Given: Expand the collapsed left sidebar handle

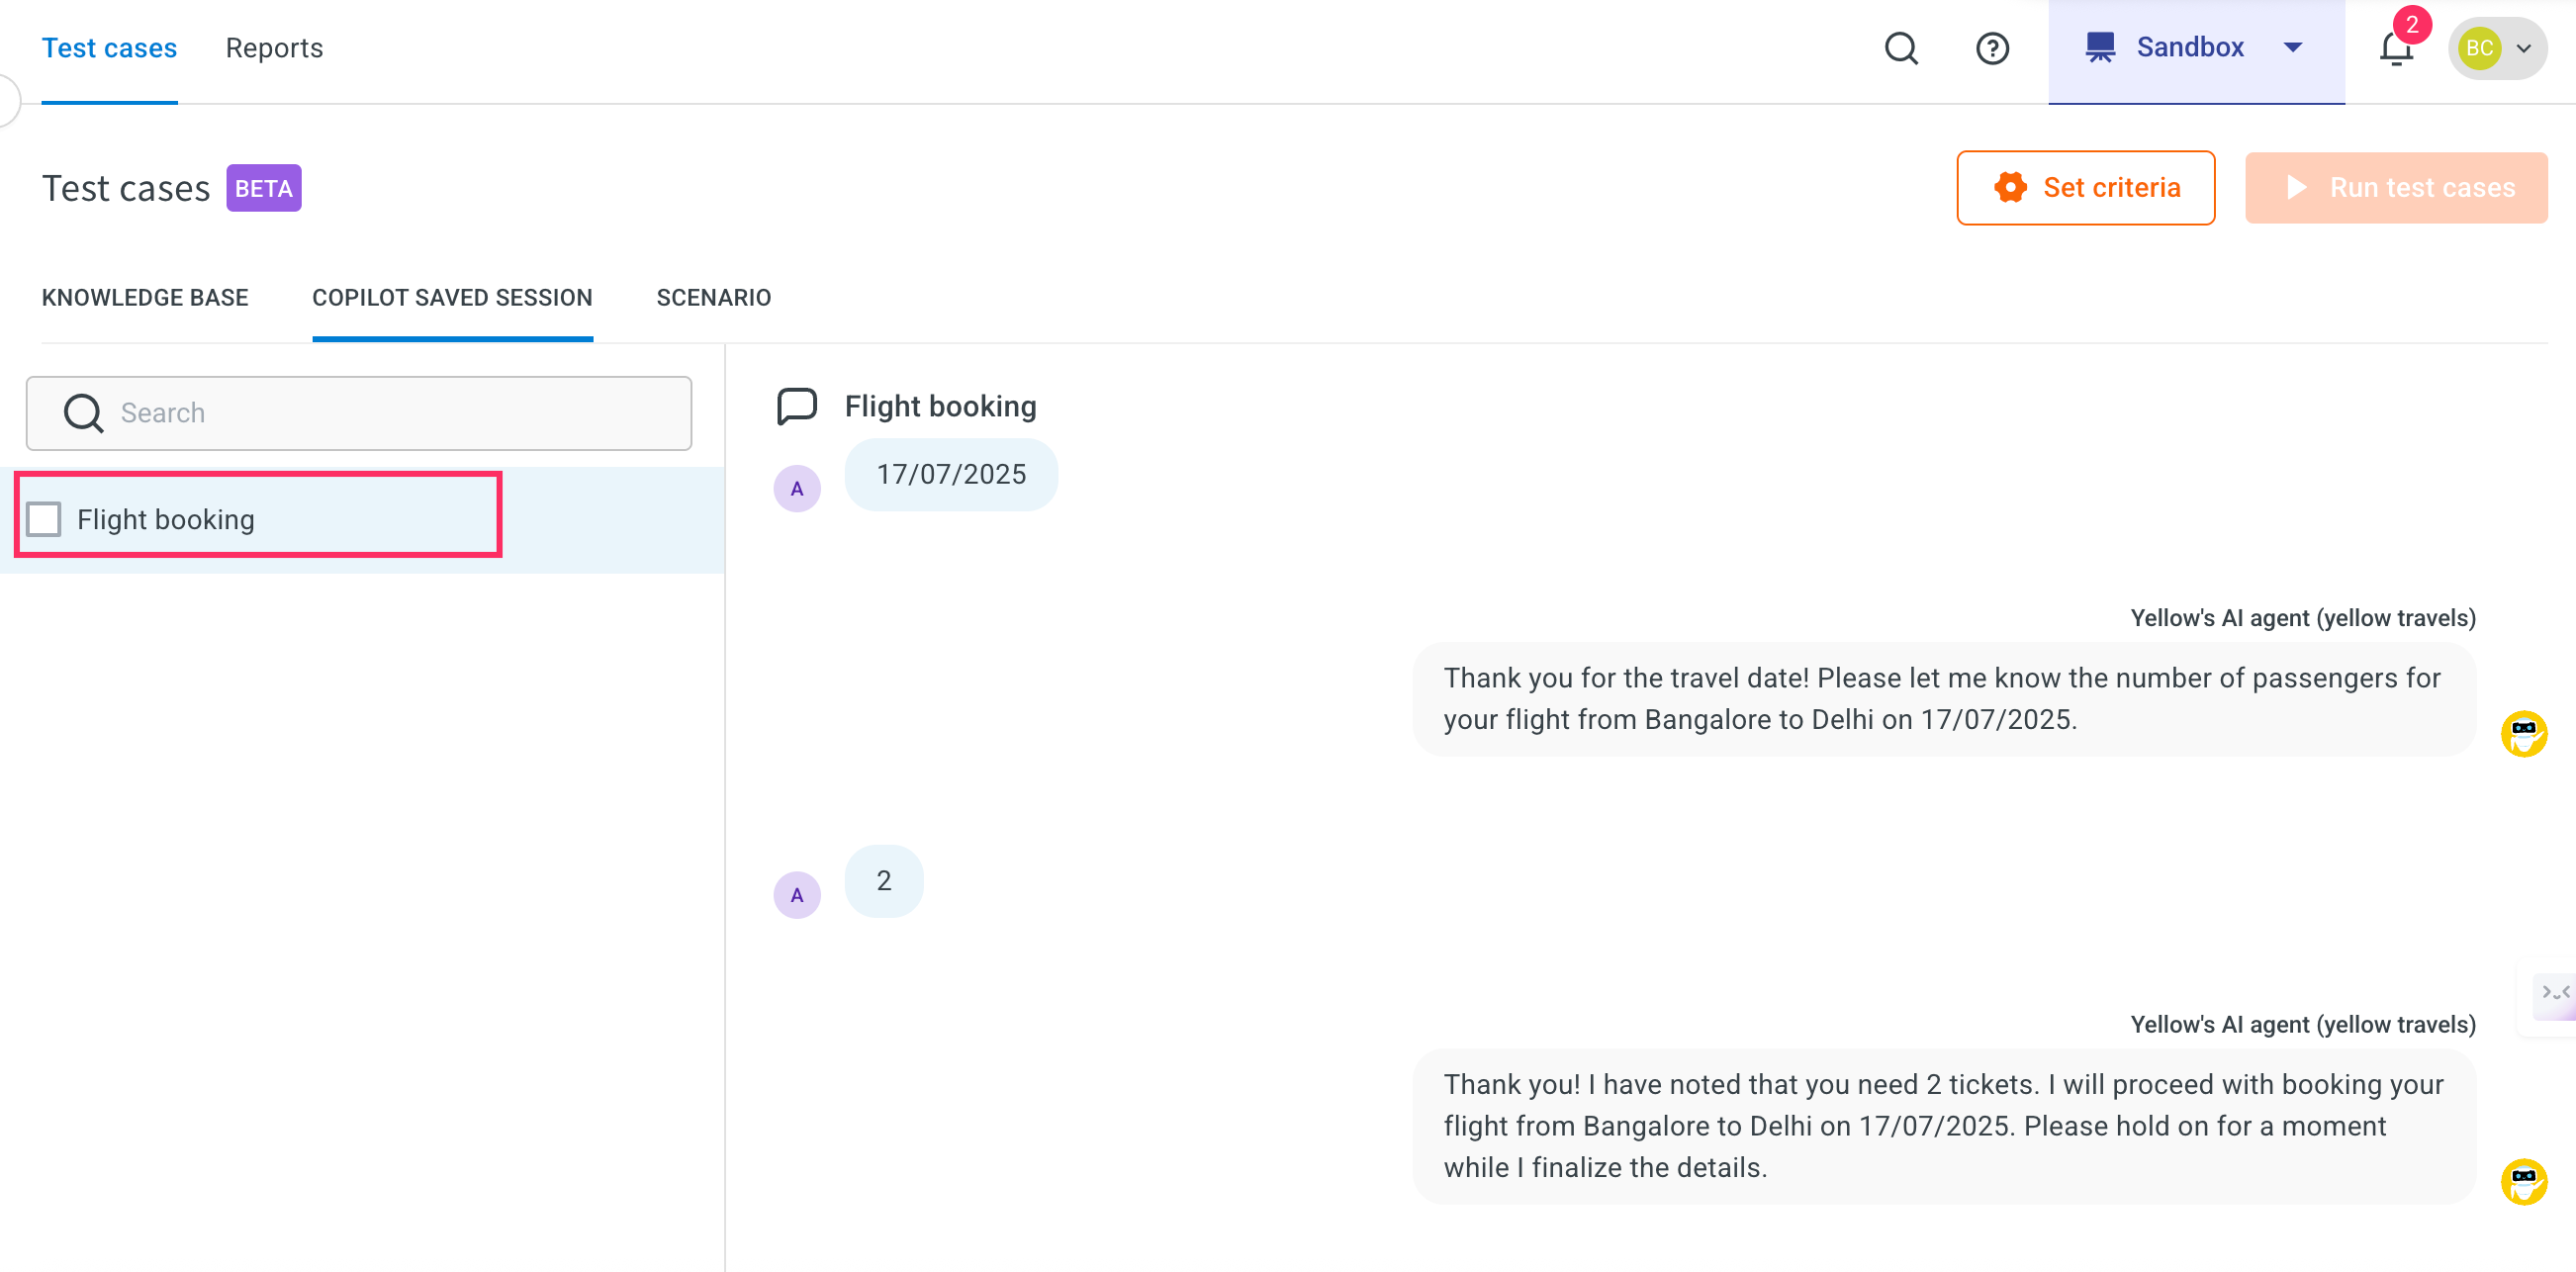Looking at the screenshot, I should click(8, 100).
